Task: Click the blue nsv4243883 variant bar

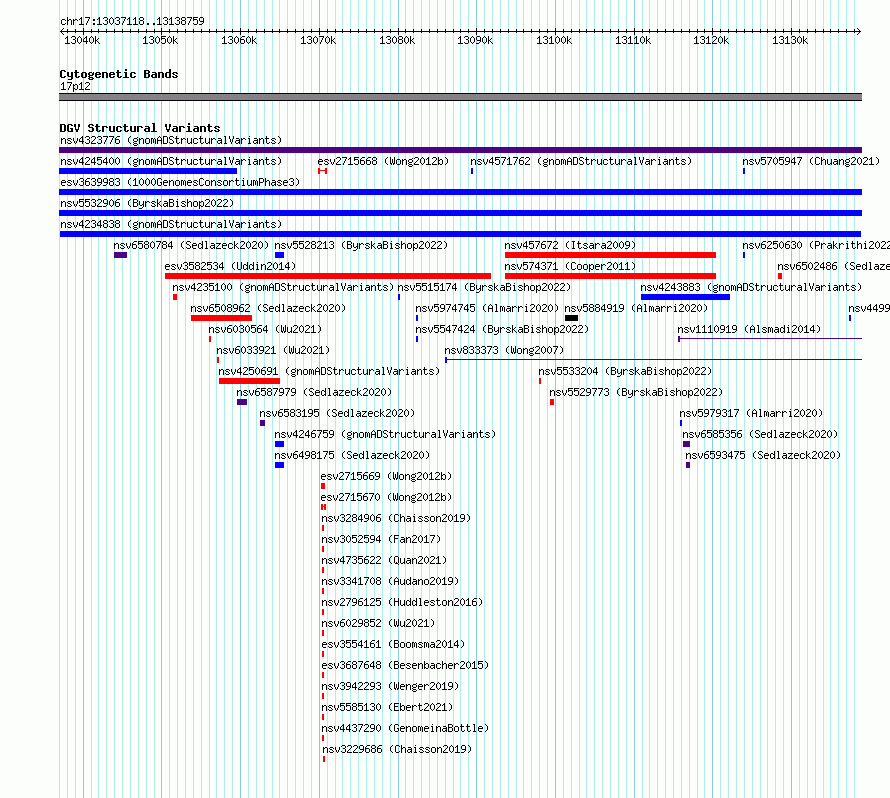Action: pos(685,297)
